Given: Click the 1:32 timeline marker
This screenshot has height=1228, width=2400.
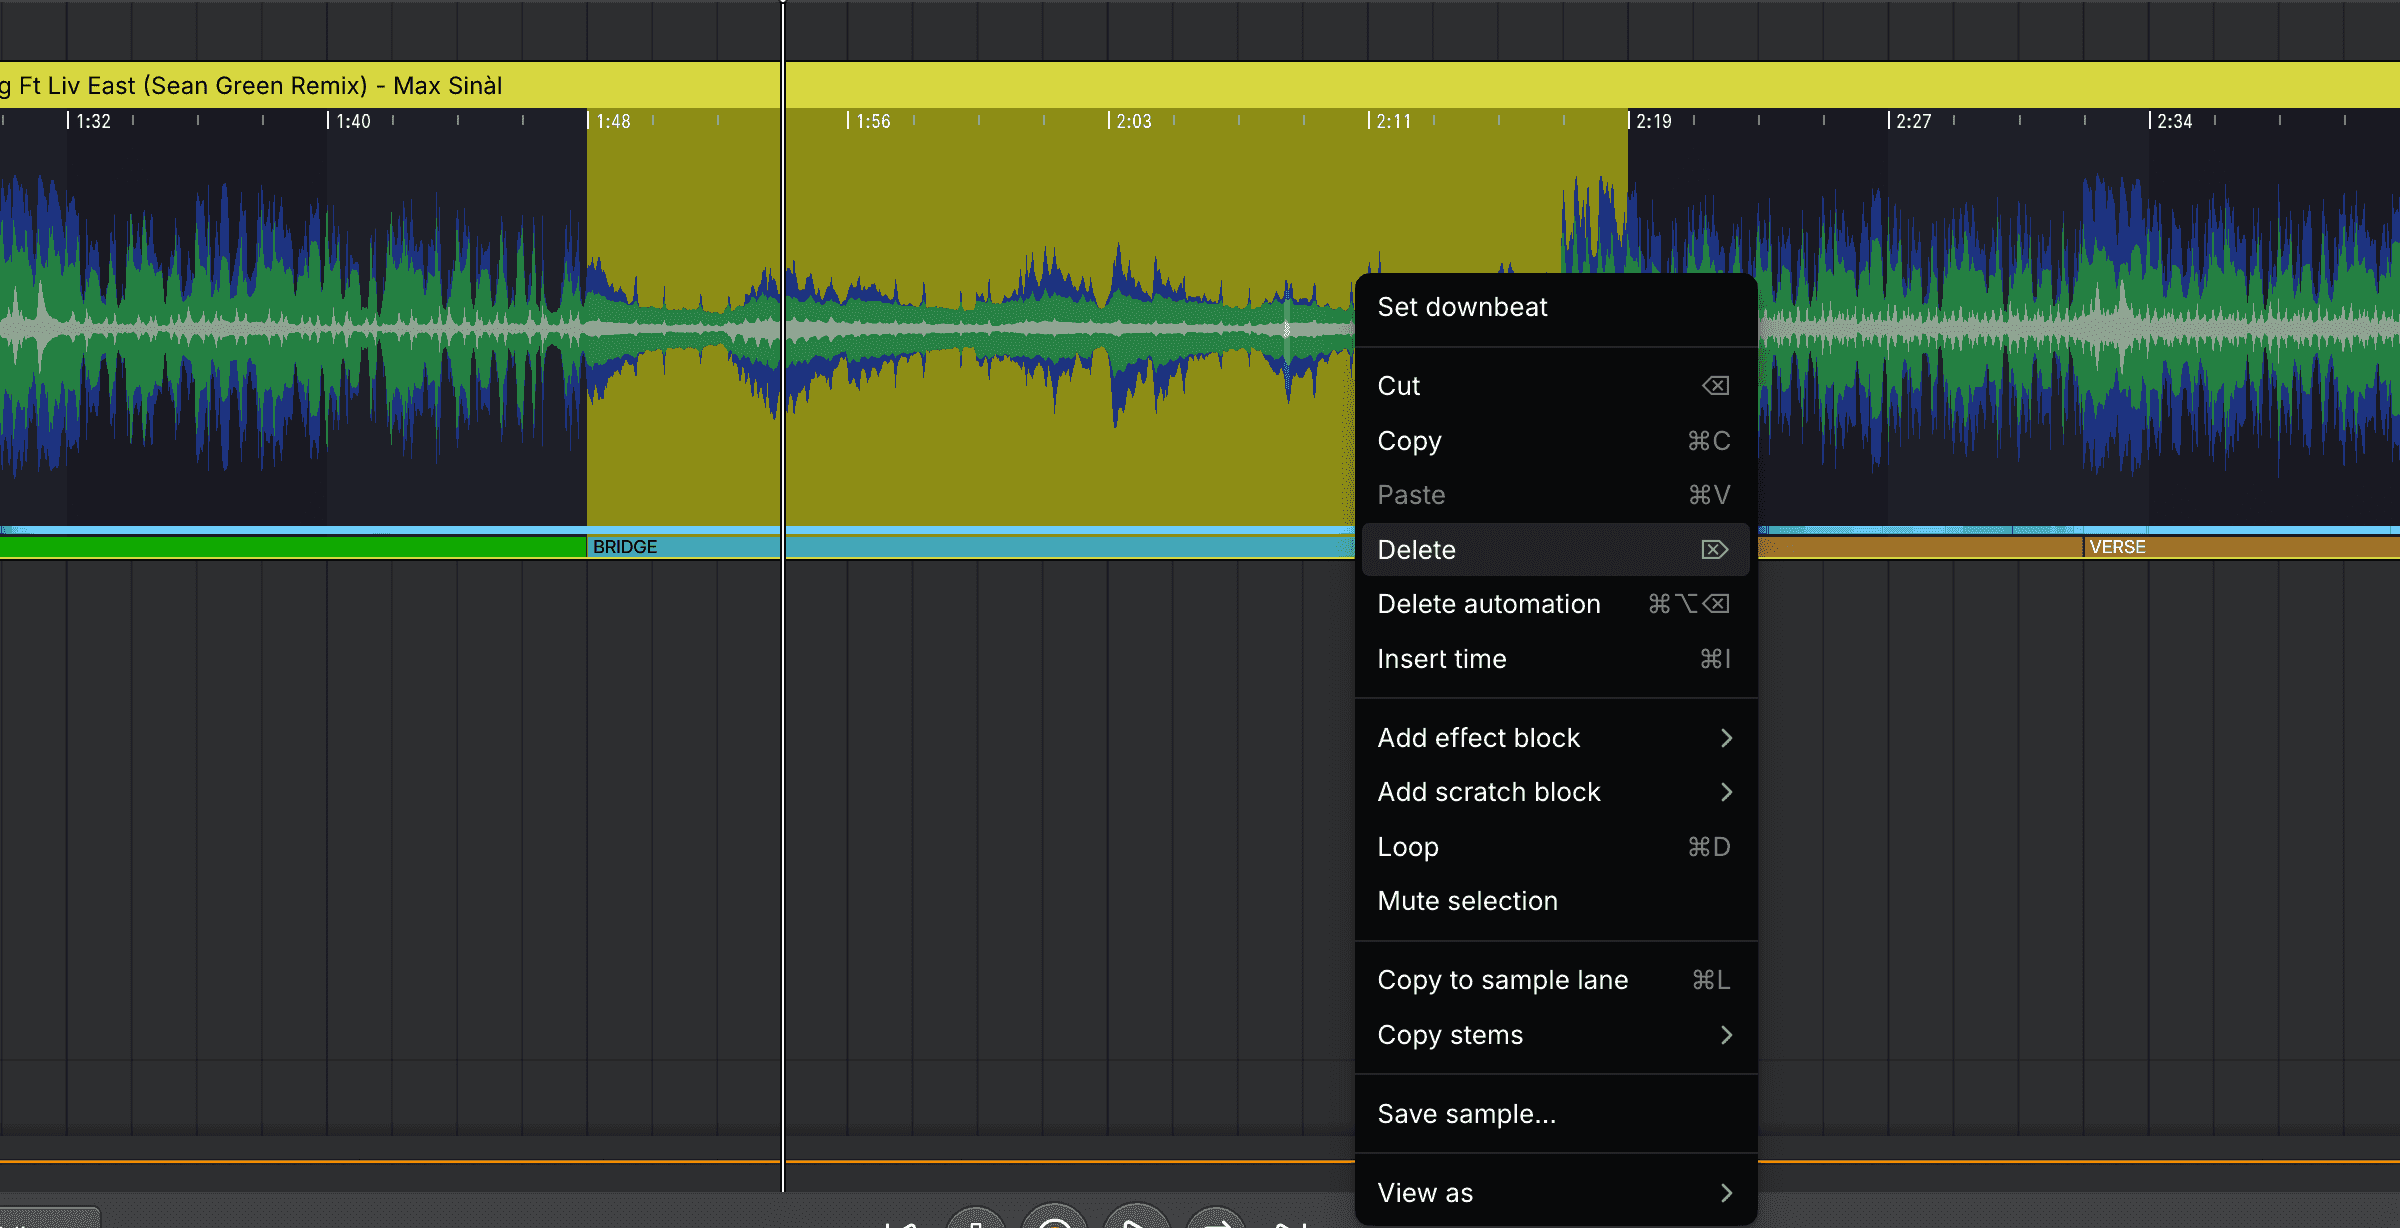Looking at the screenshot, I should click(93, 121).
